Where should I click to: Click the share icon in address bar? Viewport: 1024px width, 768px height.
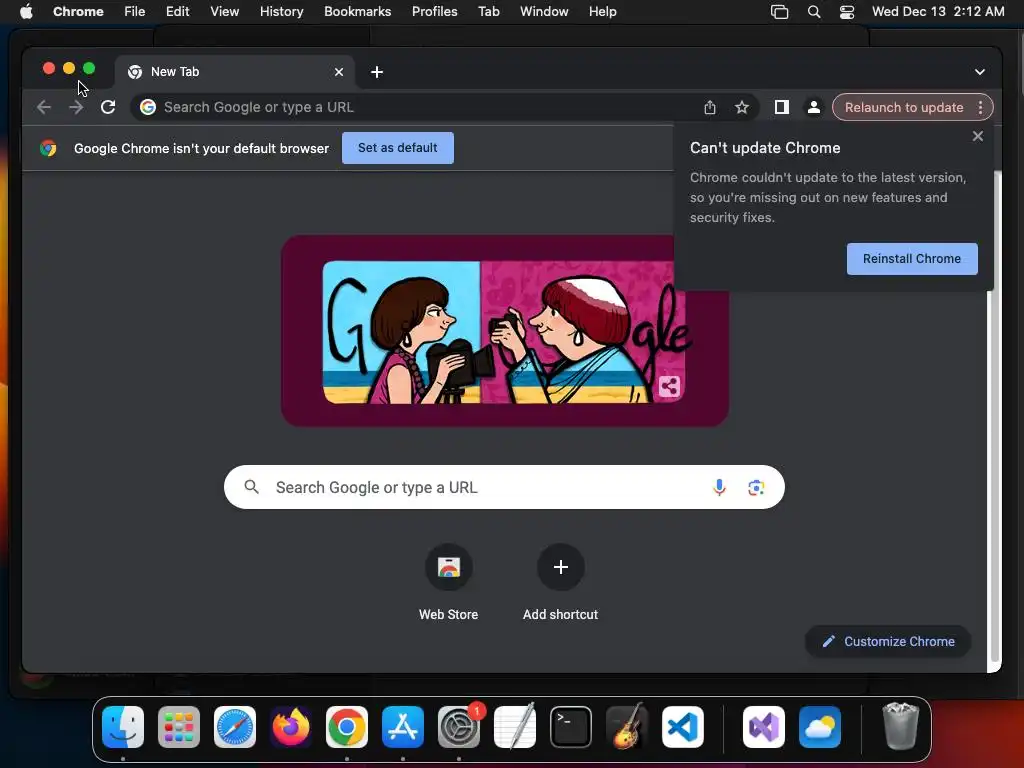710,107
